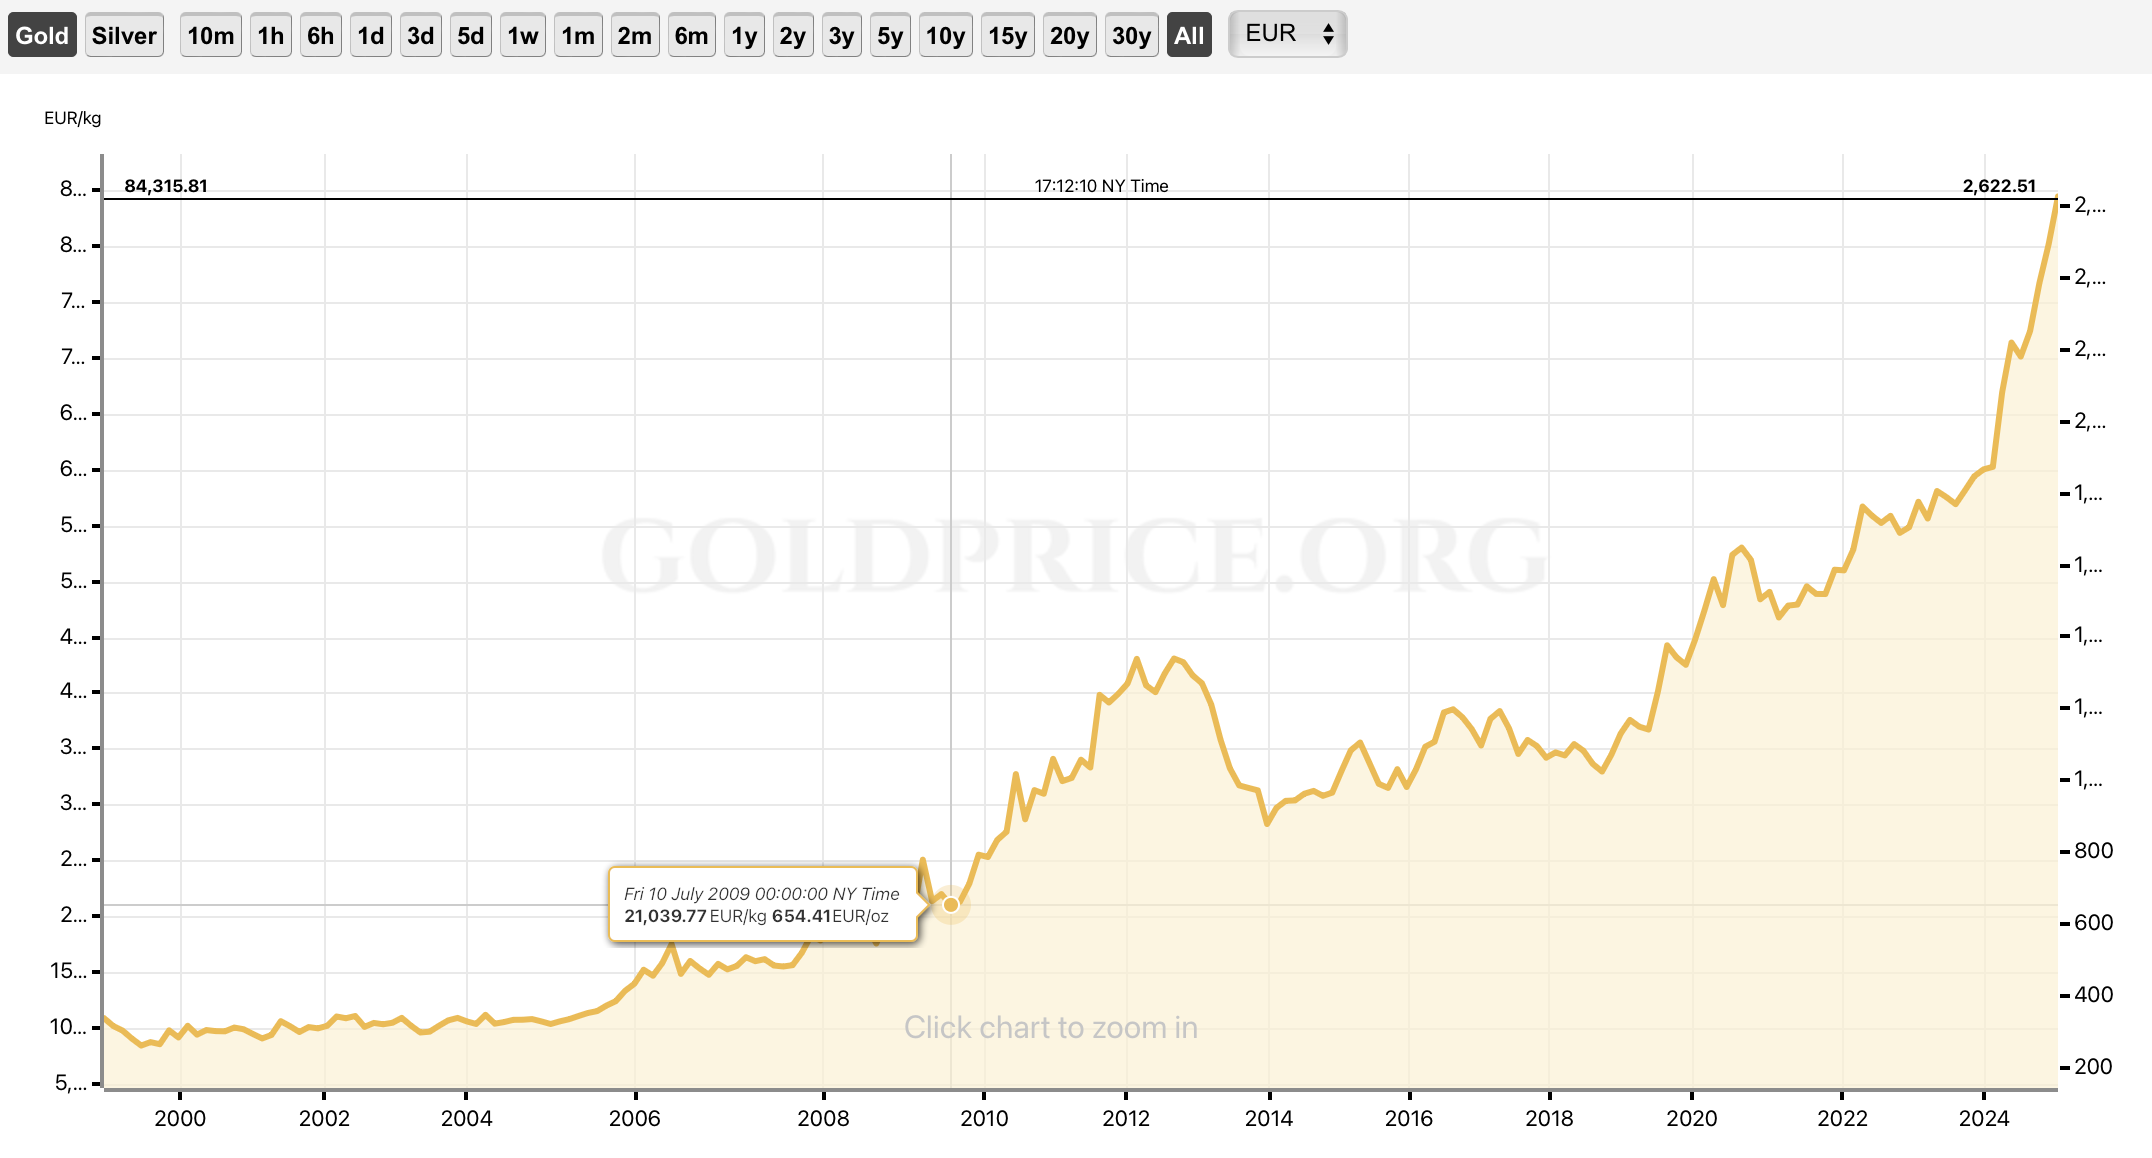Choose the 6h time range

coord(320,36)
